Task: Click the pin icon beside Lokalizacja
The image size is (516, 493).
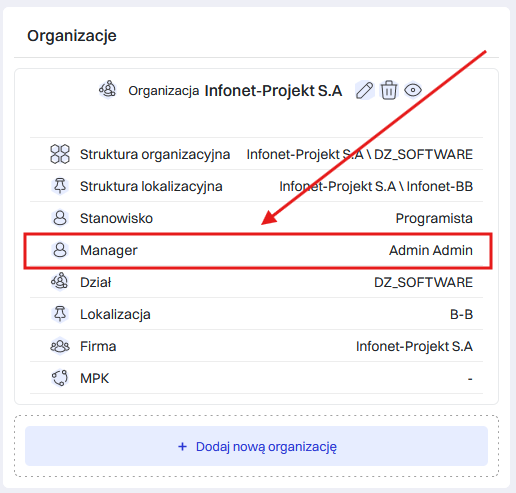Action: 60,314
